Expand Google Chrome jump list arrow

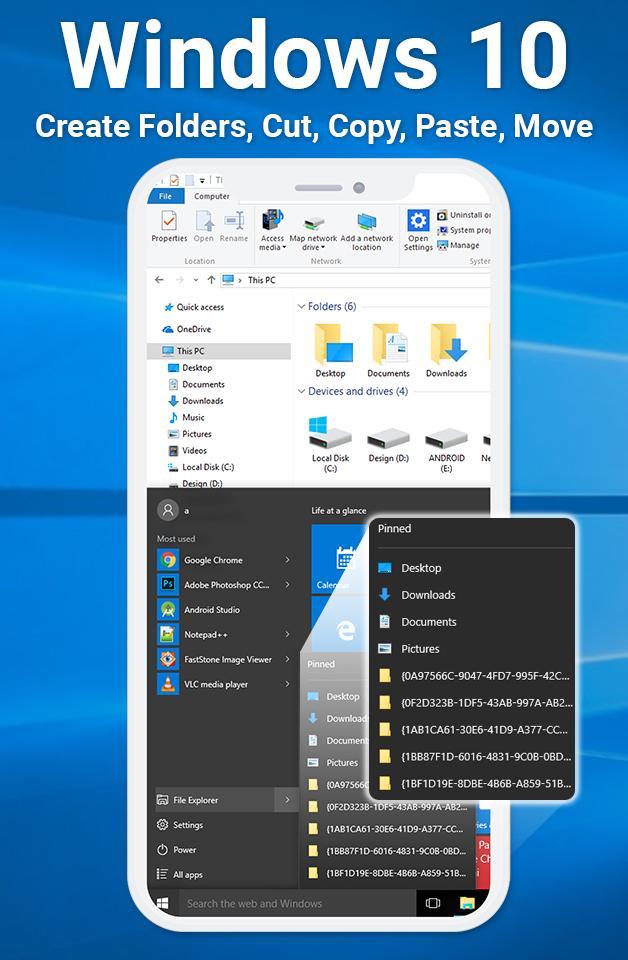287,560
